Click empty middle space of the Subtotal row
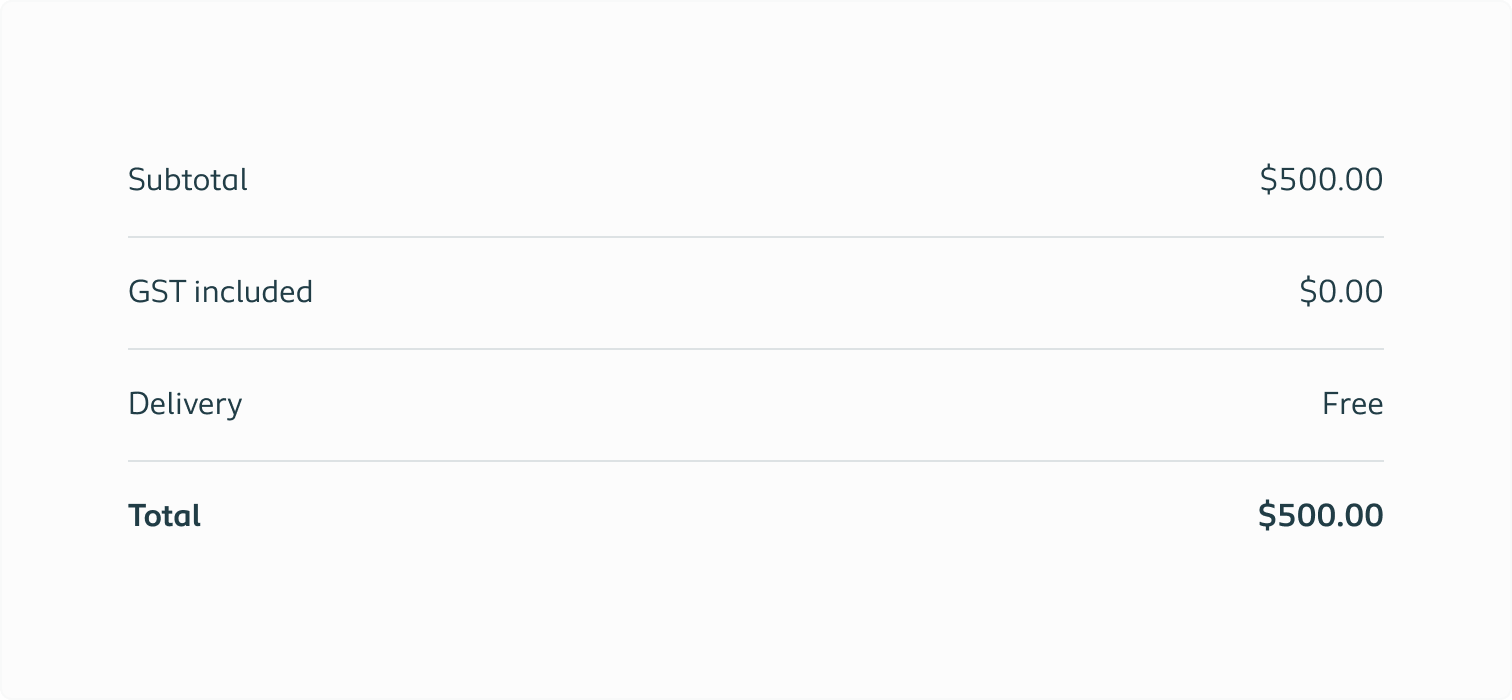Viewport: 1512px width, 700px height. [756, 180]
